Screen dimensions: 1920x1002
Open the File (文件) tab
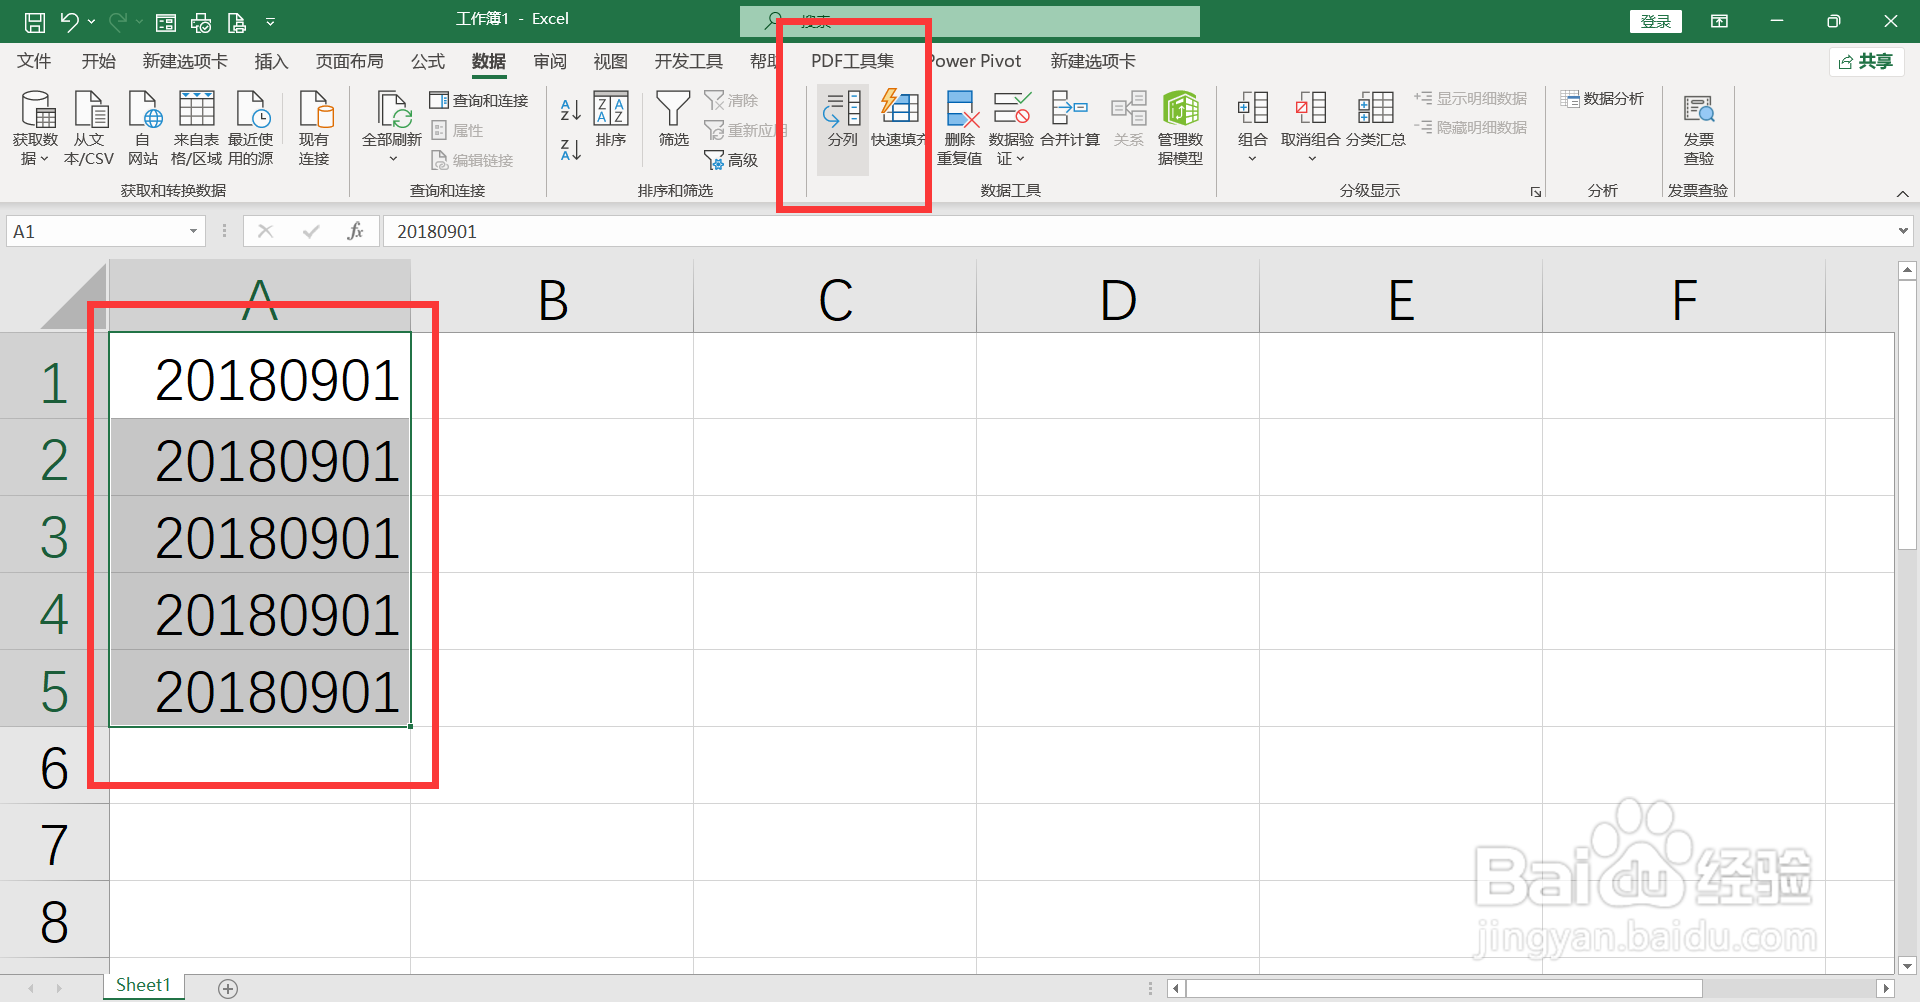coord(34,62)
